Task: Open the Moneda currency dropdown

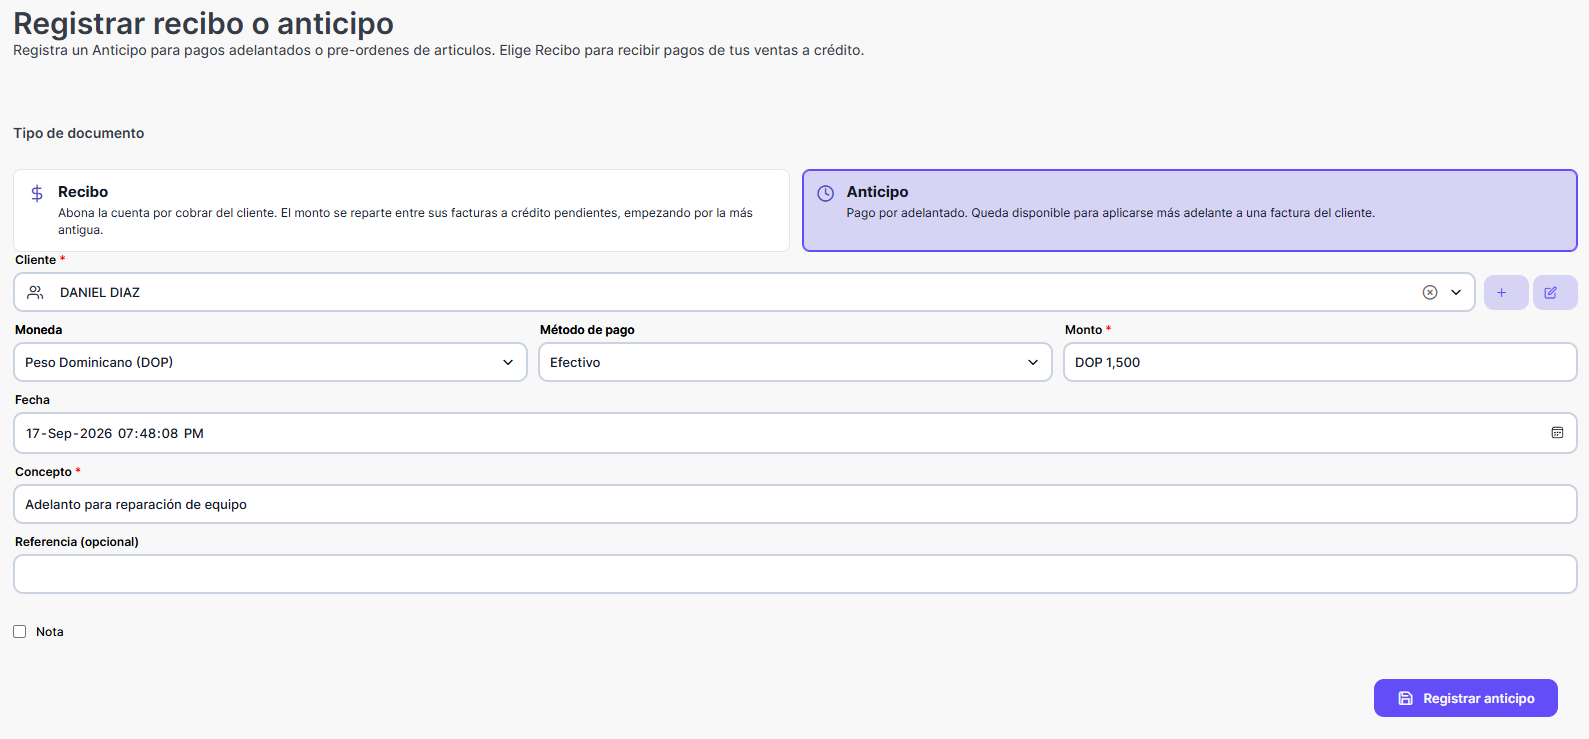Action: point(270,362)
